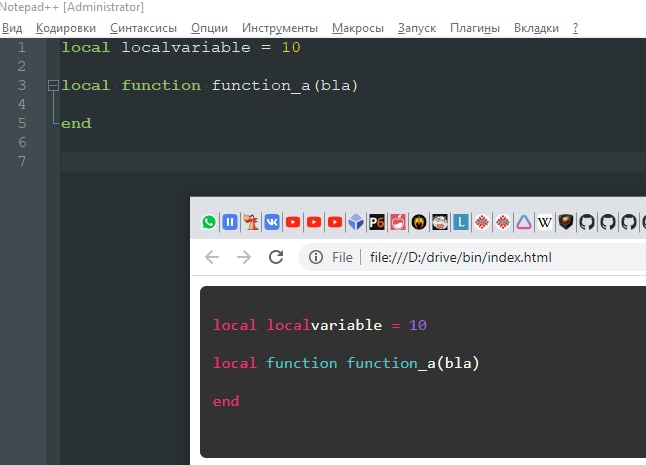Open the YouTube tab beside the blue cube tab
Screen dimensions: 646x465
tap(335, 222)
